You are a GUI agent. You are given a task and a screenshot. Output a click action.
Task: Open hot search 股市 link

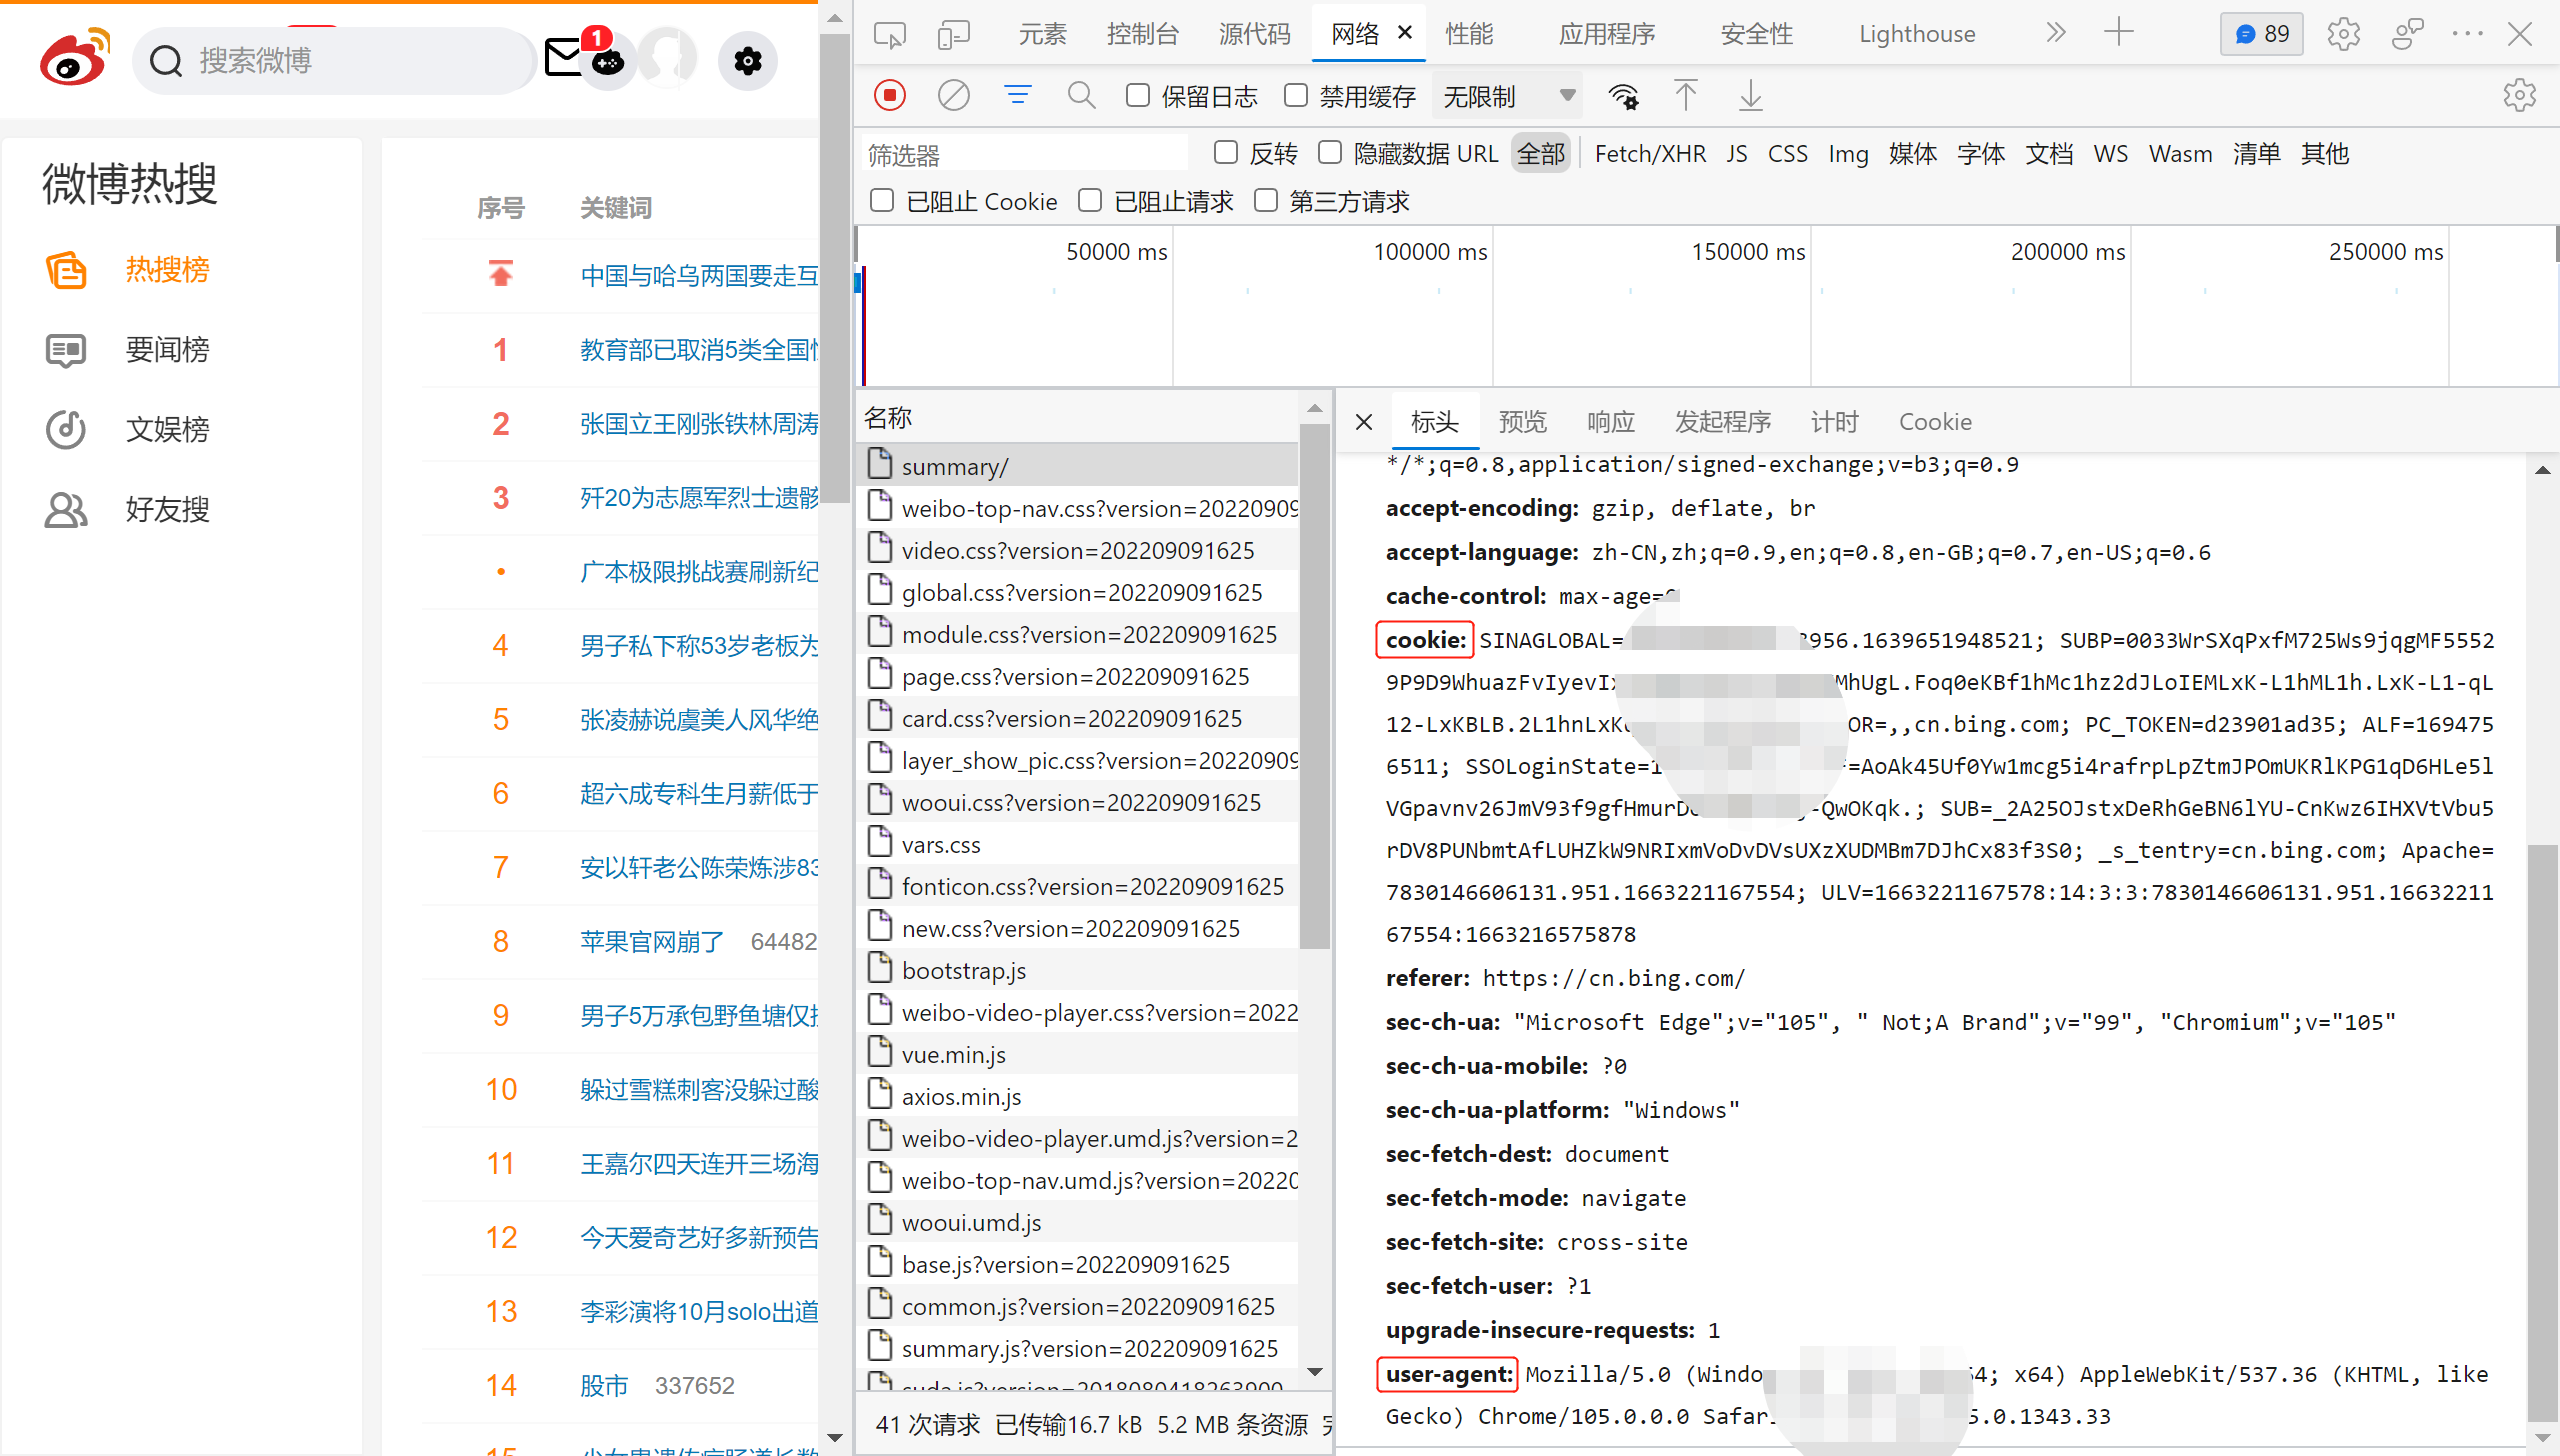604,1386
